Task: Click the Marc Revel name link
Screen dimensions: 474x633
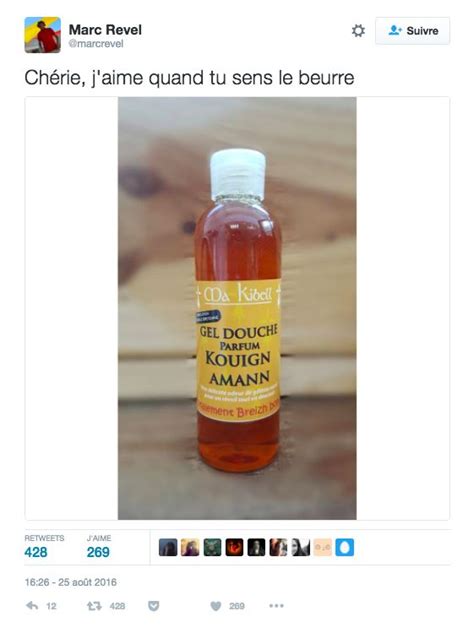Action: point(105,29)
